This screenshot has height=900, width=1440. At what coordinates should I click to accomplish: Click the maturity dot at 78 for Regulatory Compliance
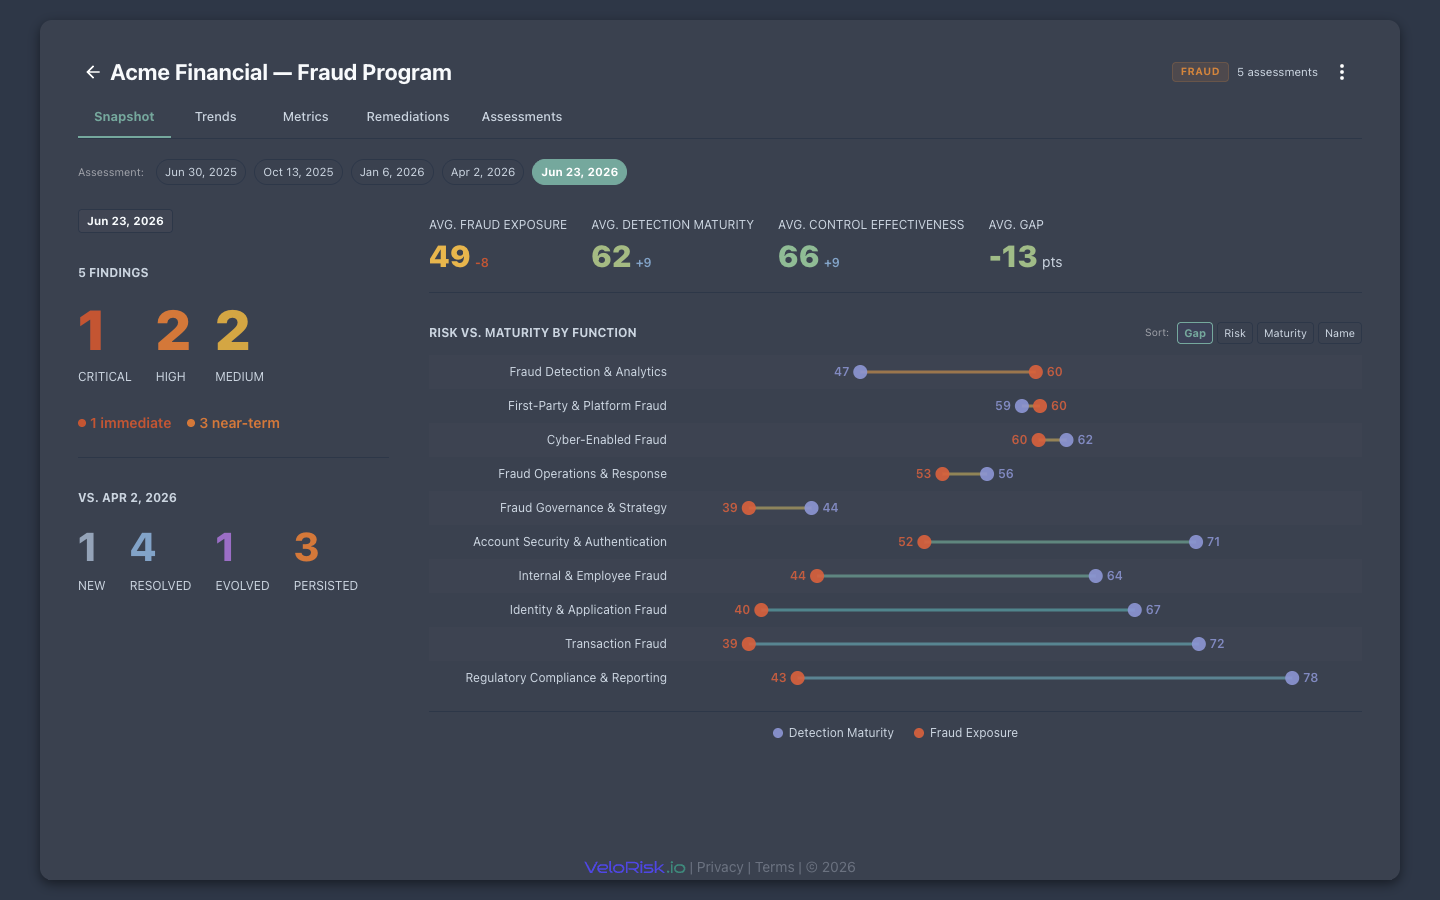pos(1292,678)
